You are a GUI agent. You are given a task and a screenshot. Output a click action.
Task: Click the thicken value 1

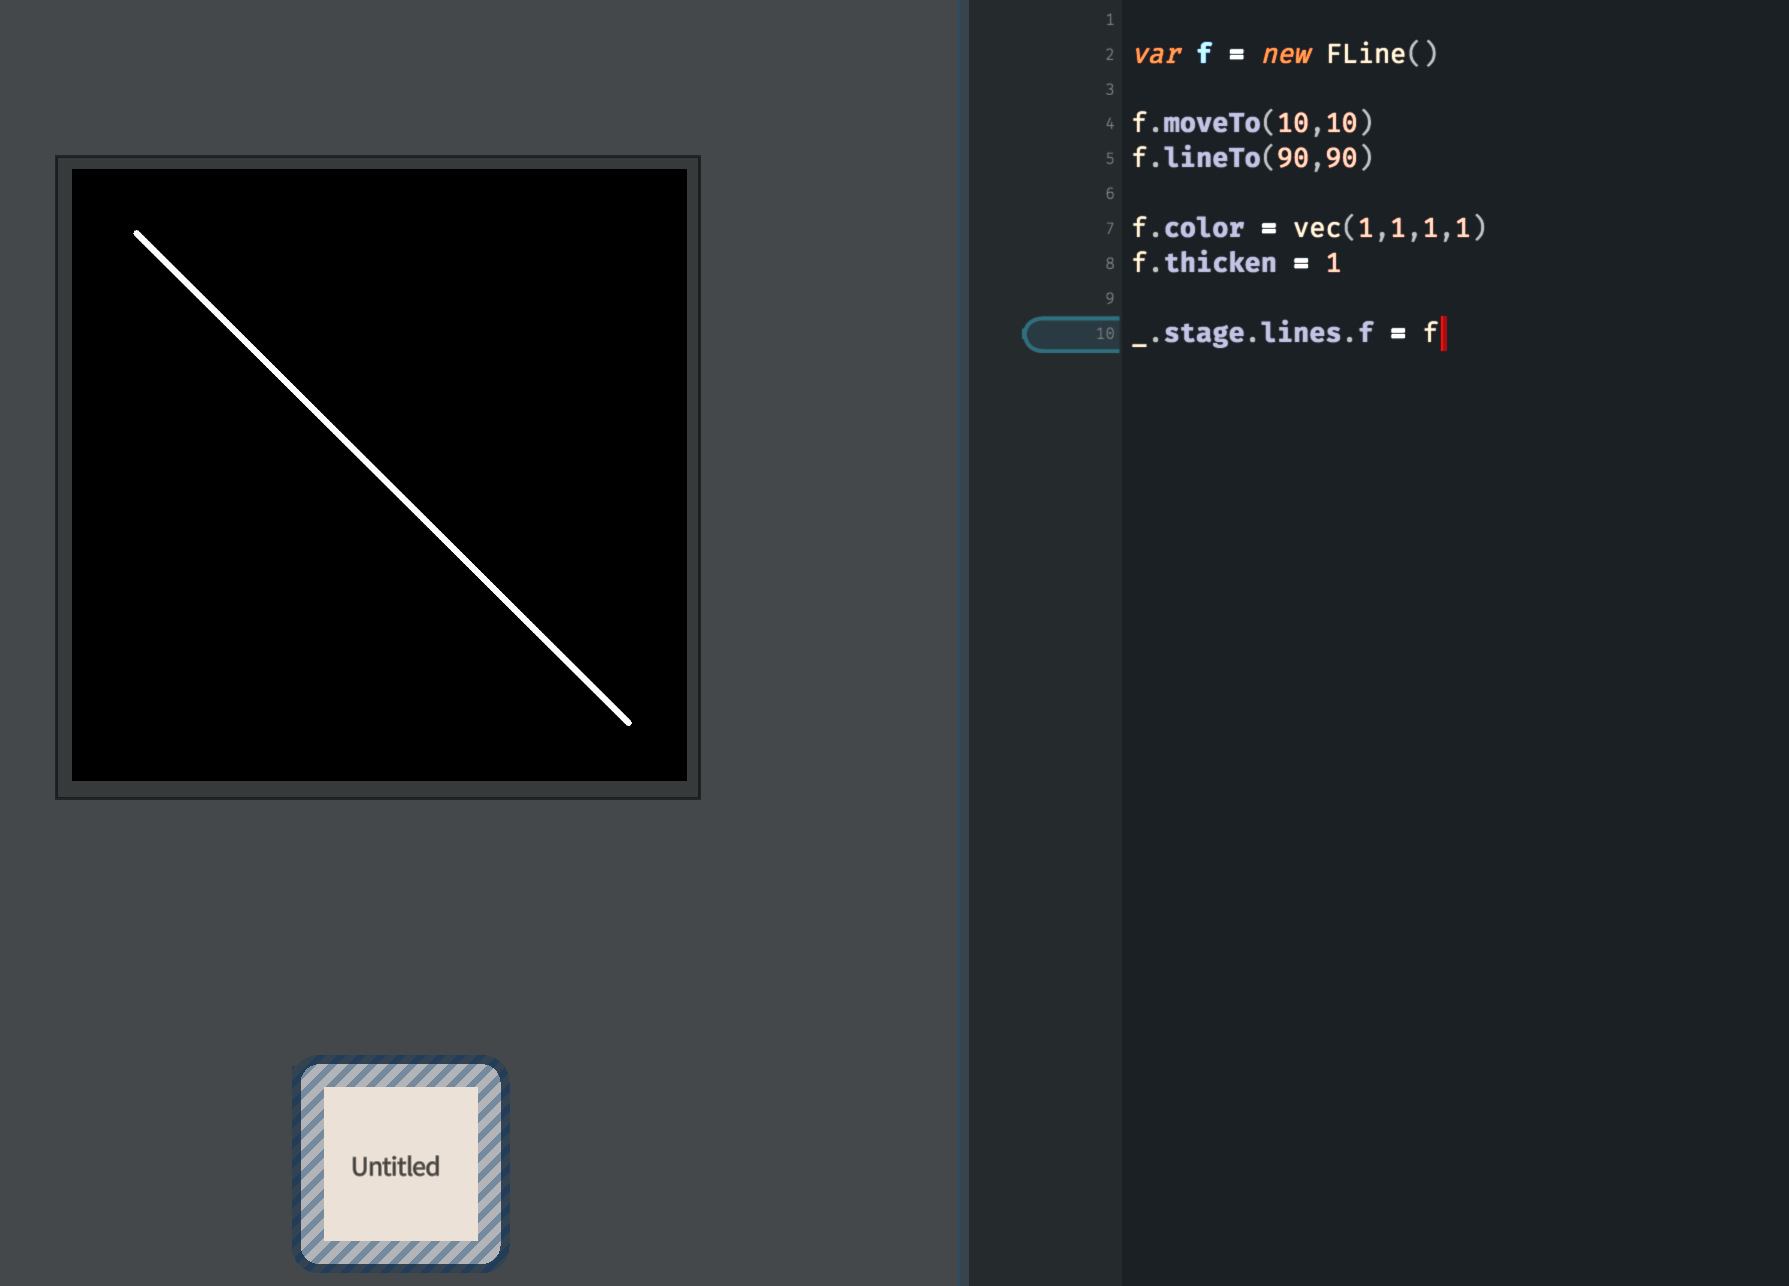click(1332, 263)
